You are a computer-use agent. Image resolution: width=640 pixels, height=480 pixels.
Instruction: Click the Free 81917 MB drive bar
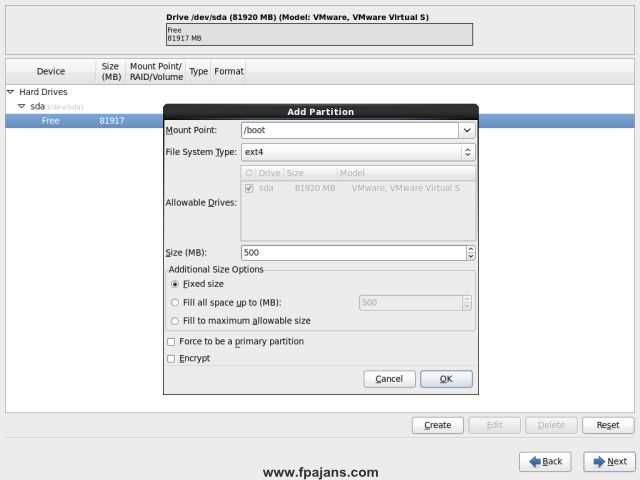(319, 34)
